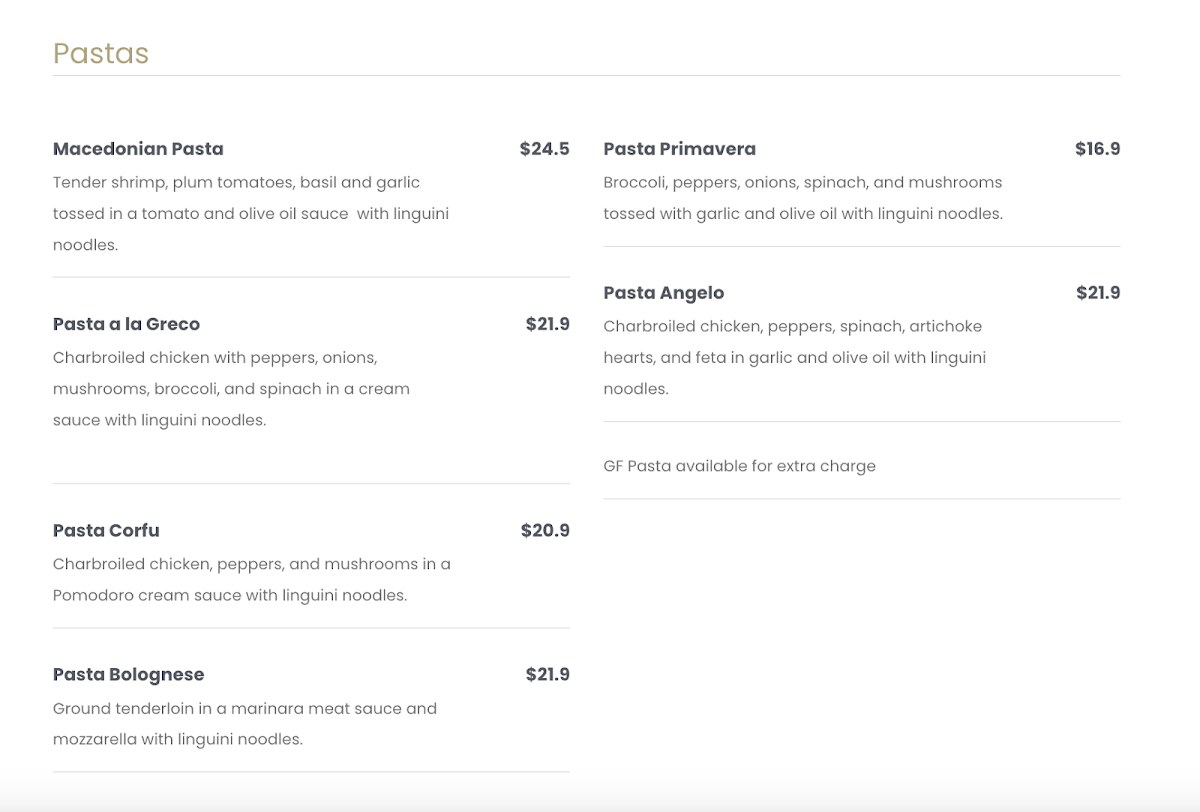Click the Pomodoro cream sauce description

click(x=251, y=579)
